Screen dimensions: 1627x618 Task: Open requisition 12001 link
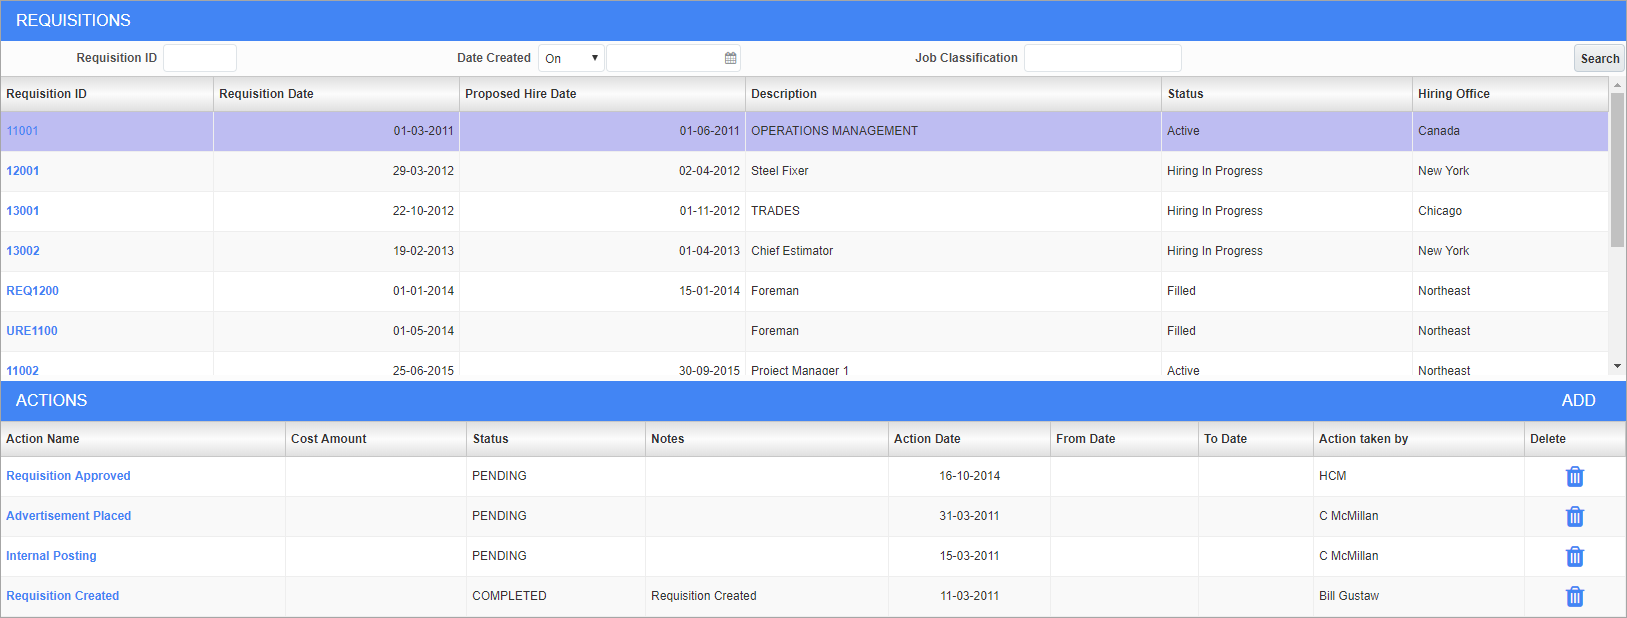point(23,171)
